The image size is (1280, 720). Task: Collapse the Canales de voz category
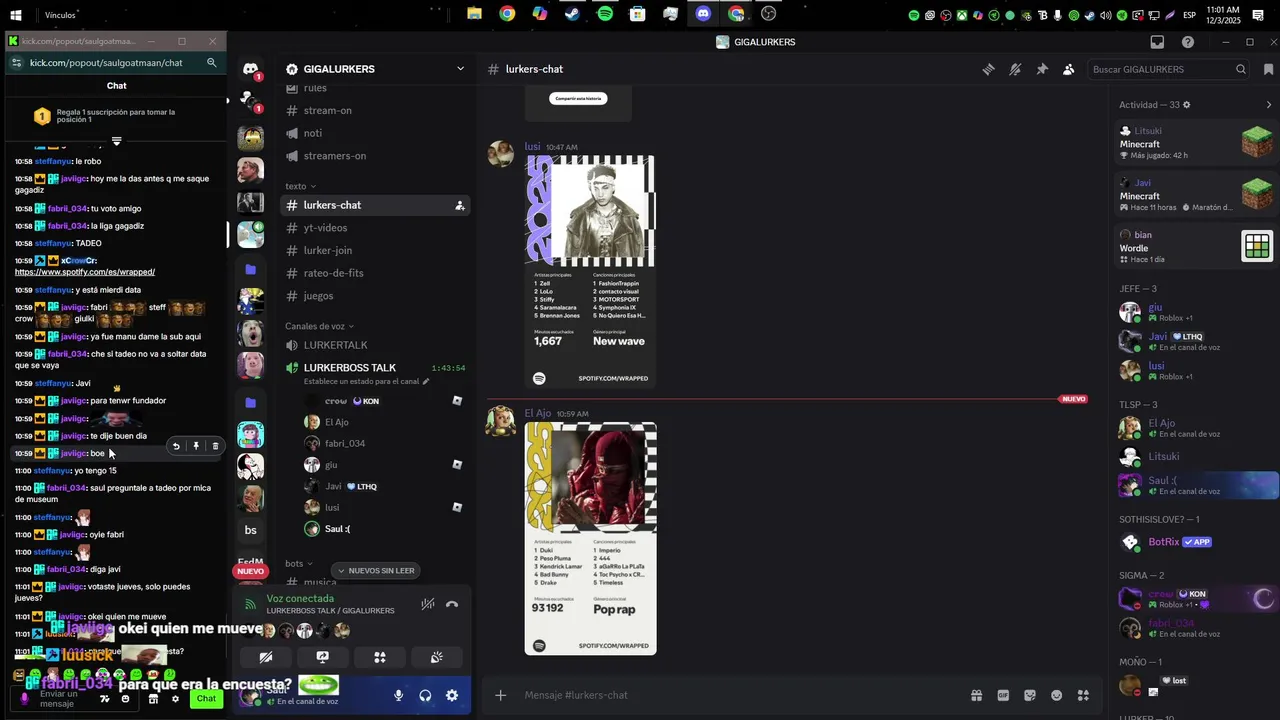(x=320, y=326)
